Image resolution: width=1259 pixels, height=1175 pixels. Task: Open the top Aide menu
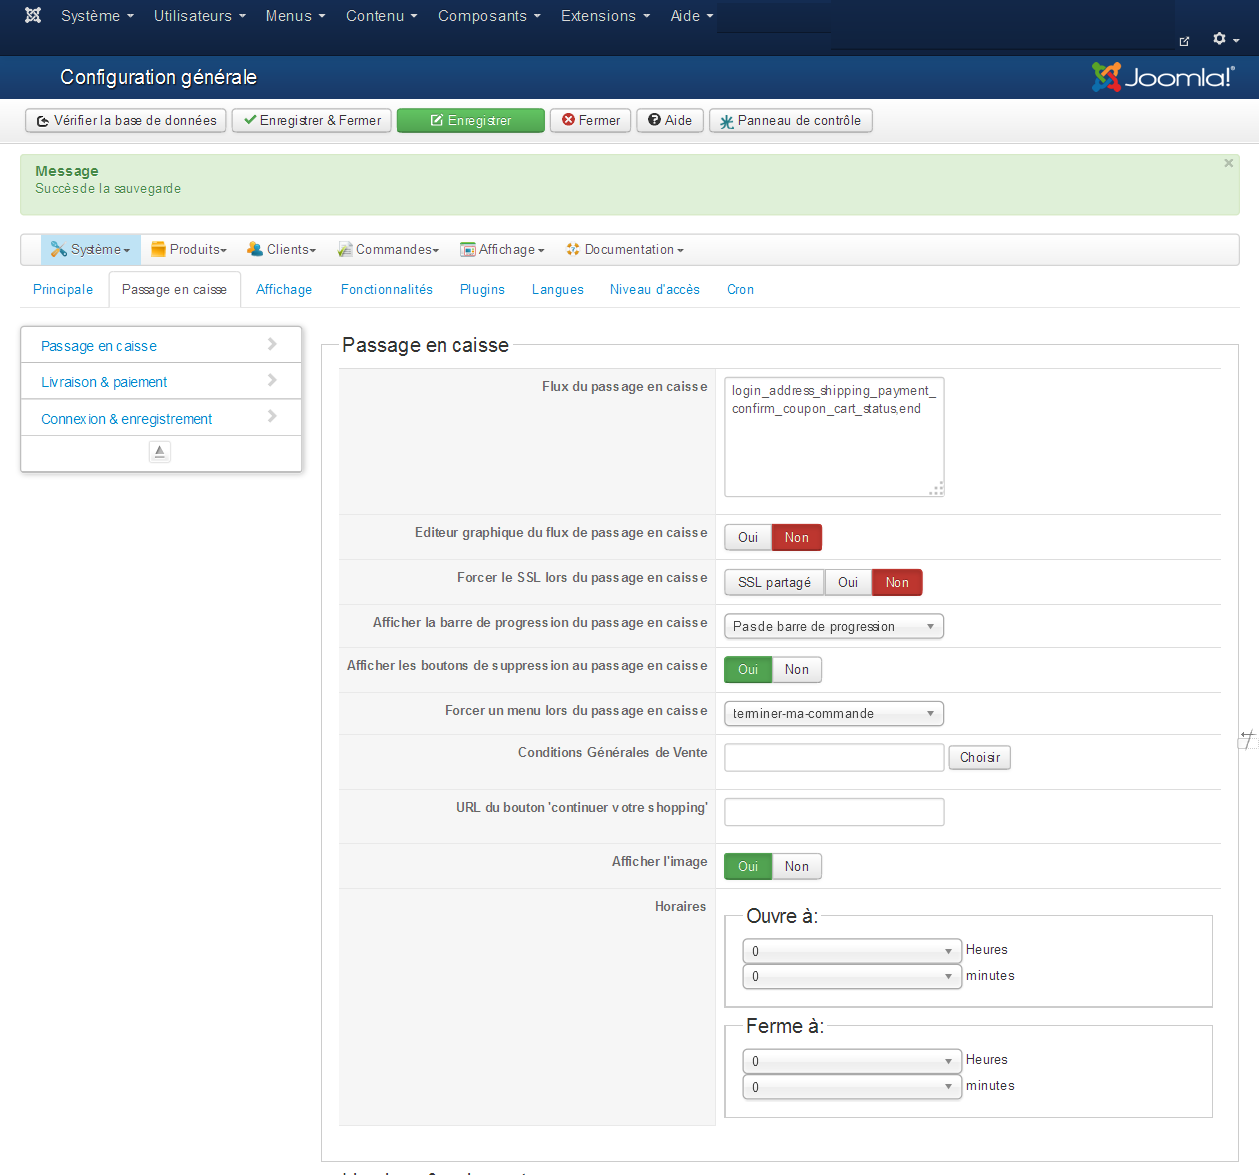coord(692,15)
